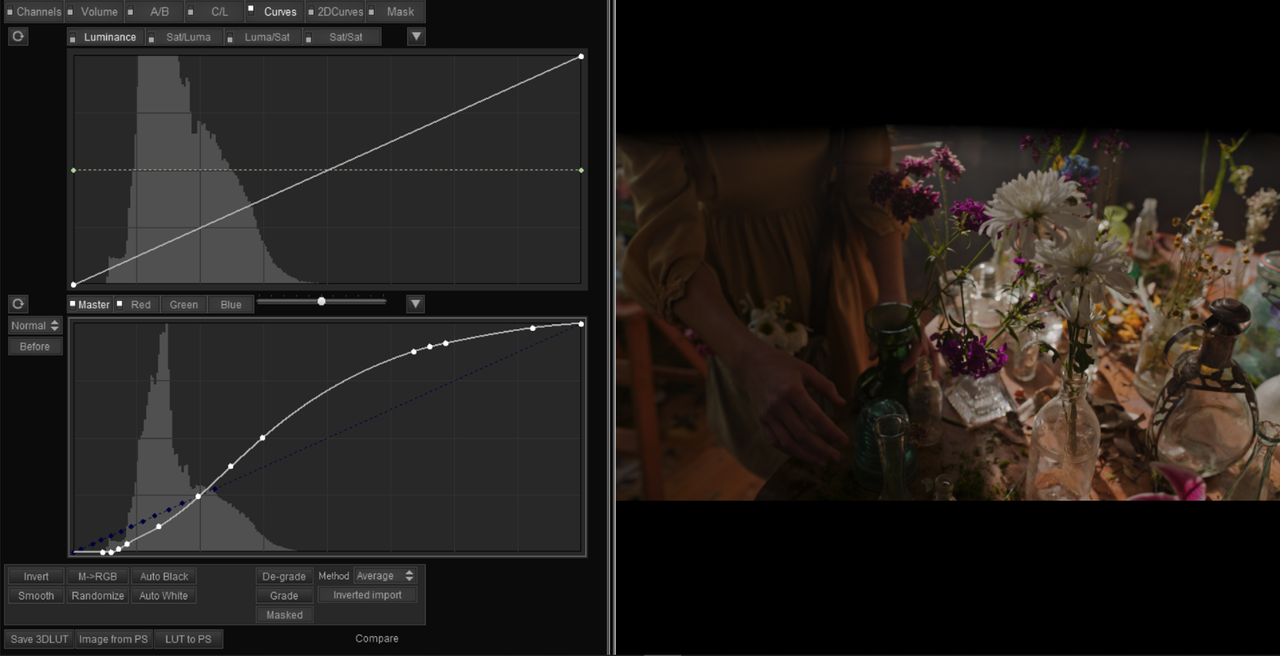This screenshot has width=1280, height=656.
Task: Select the Master channel curve
Action: tap(90, 304)
